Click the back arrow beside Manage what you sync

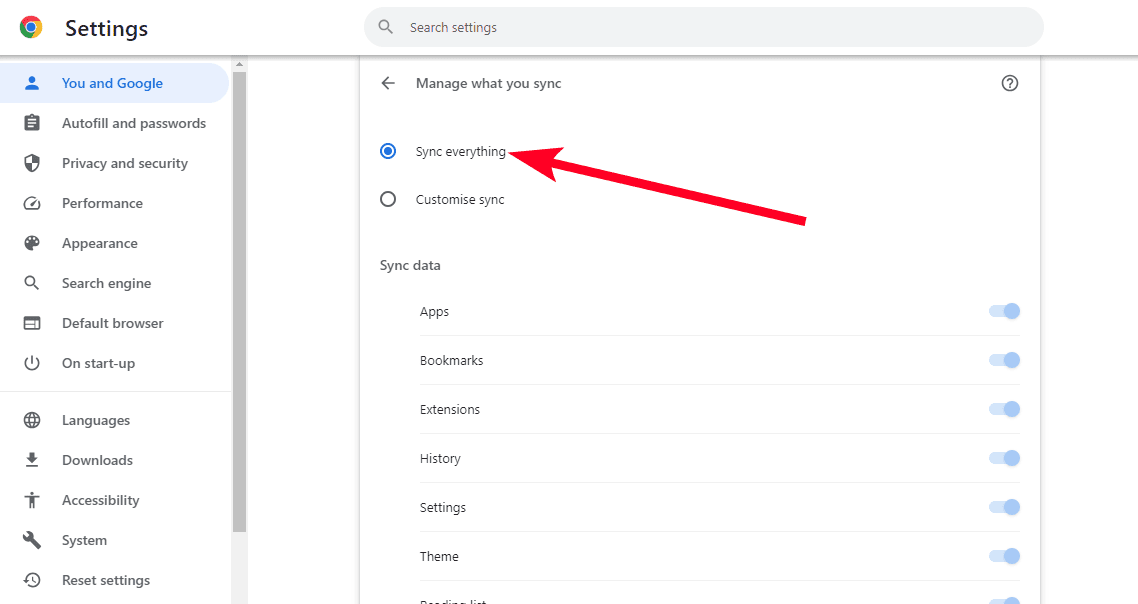pyautogui.click(x=388, y=84)
